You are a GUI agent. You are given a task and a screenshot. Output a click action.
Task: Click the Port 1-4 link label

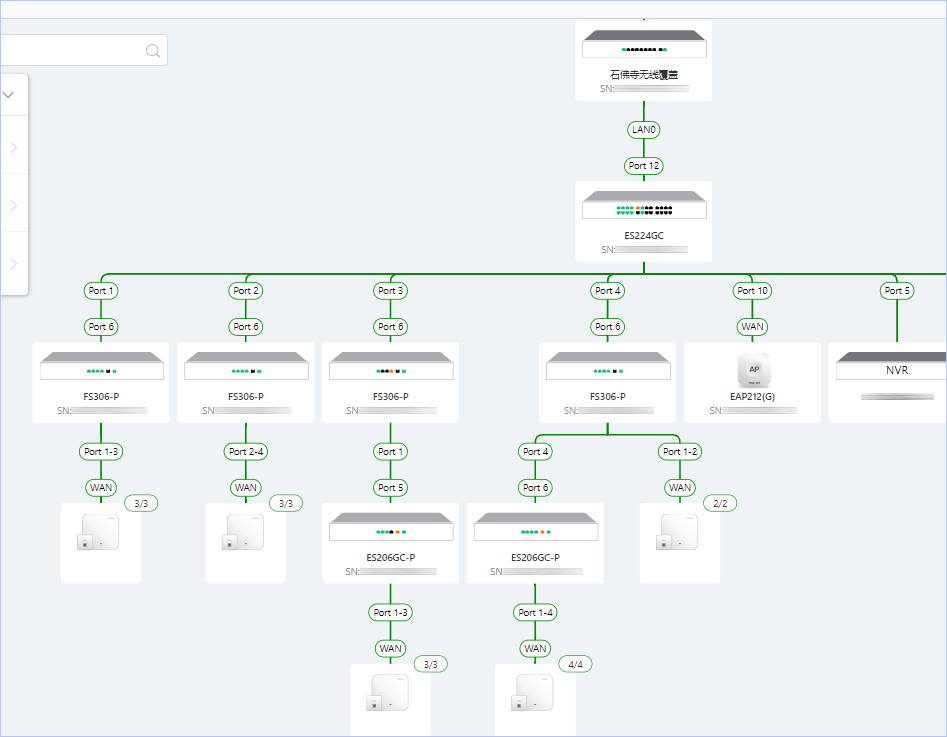(x=536, y=613)
